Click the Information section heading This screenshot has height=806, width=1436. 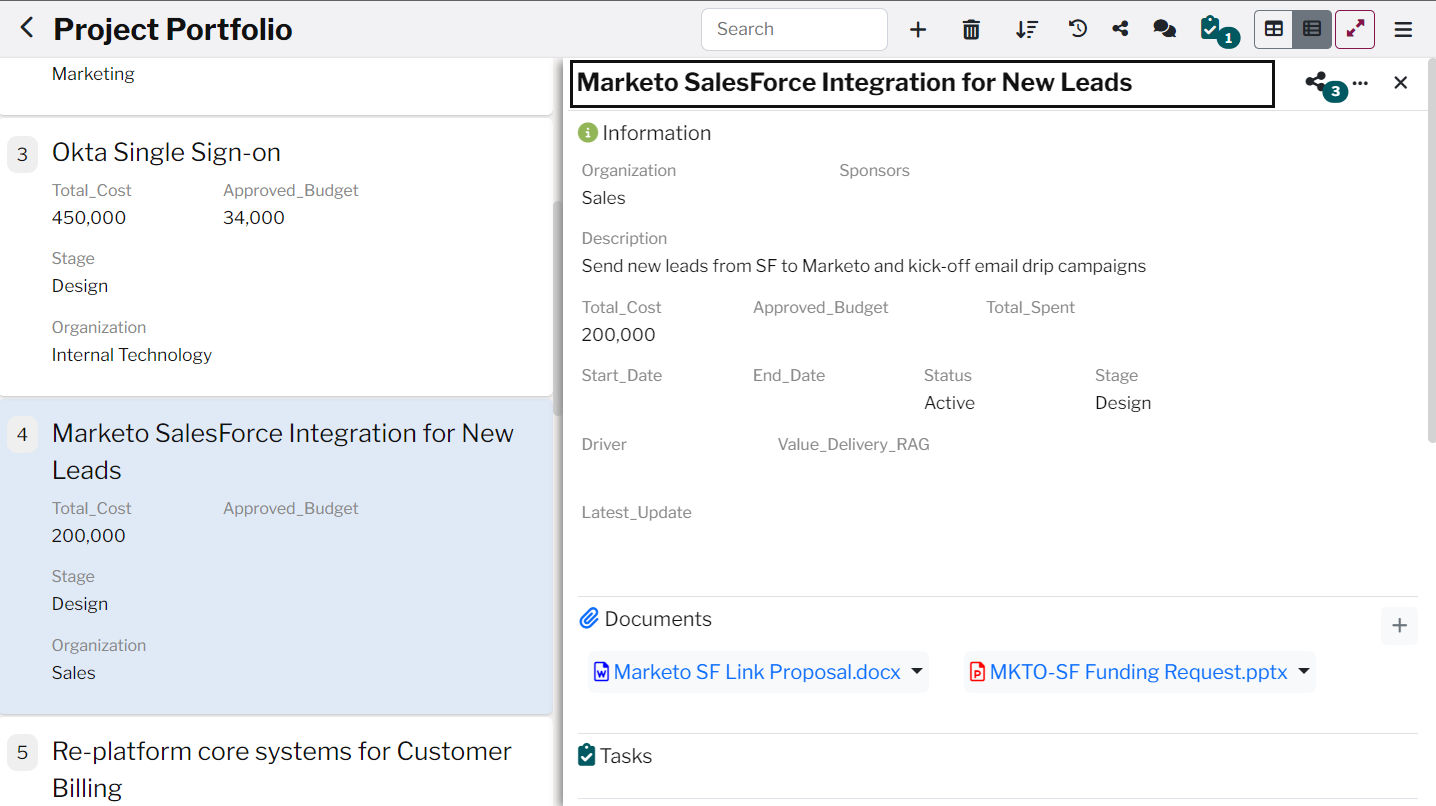point(657,133)
